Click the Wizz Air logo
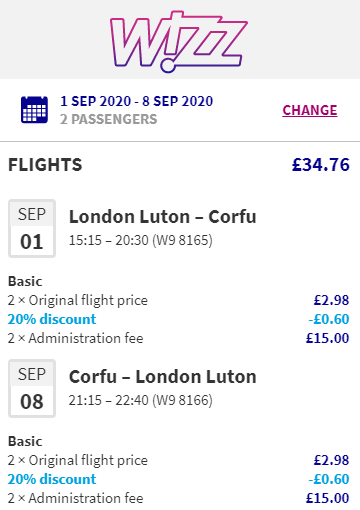The image size is (360, 510). 179,42
